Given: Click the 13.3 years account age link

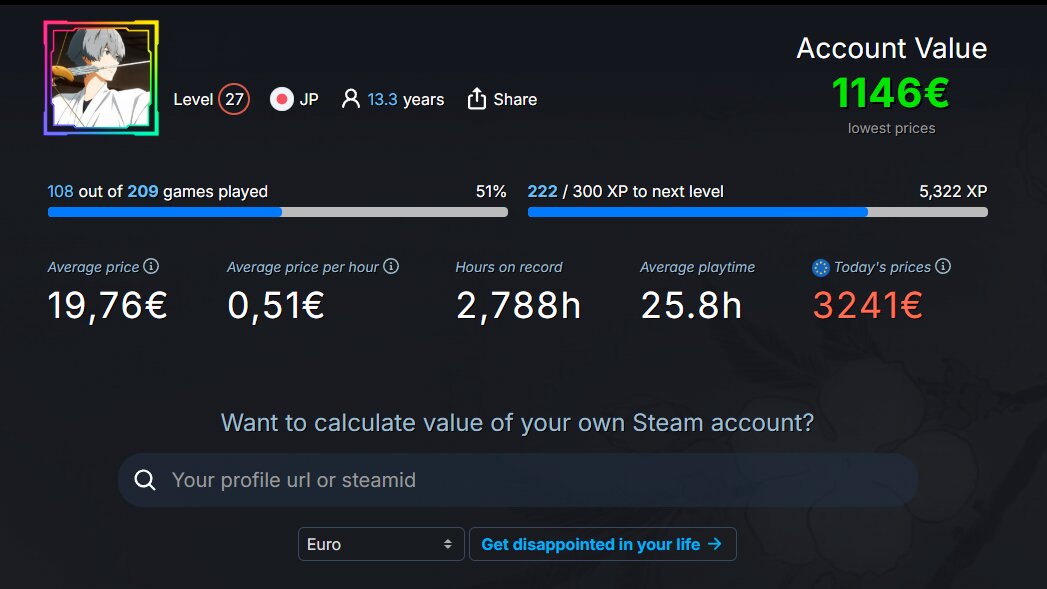Looking at the screenshot, I should tap(405, 100).
